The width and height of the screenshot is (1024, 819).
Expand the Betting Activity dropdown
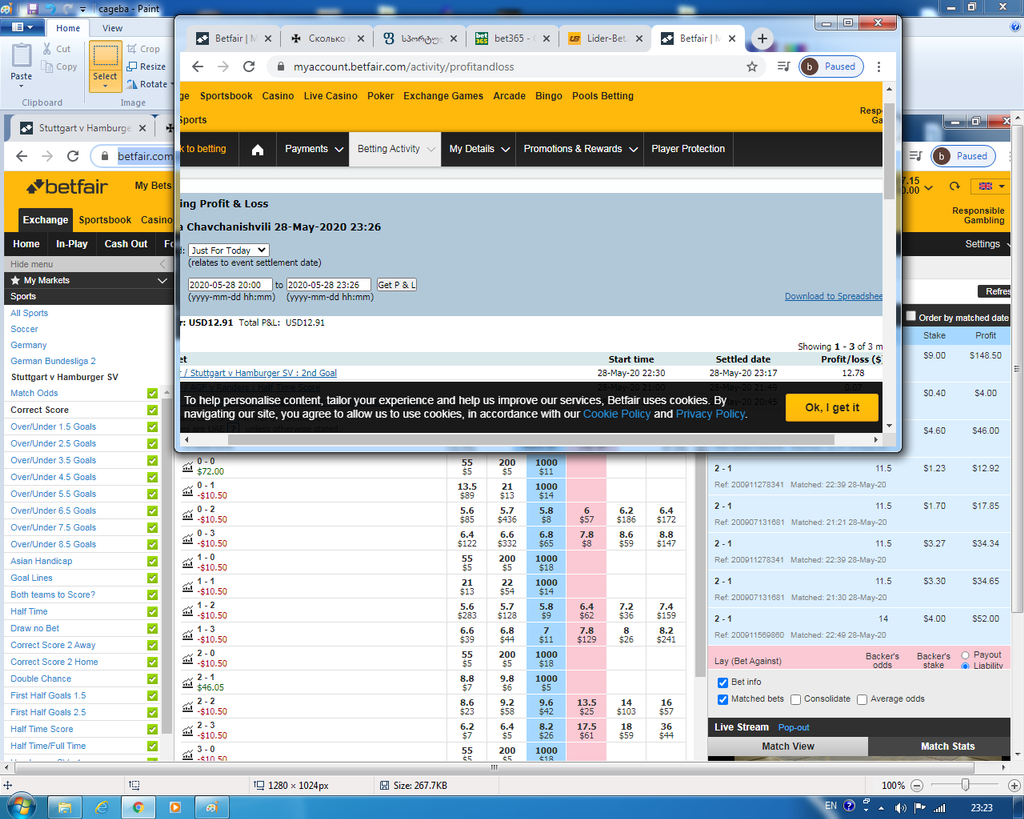tap(396, 150)
